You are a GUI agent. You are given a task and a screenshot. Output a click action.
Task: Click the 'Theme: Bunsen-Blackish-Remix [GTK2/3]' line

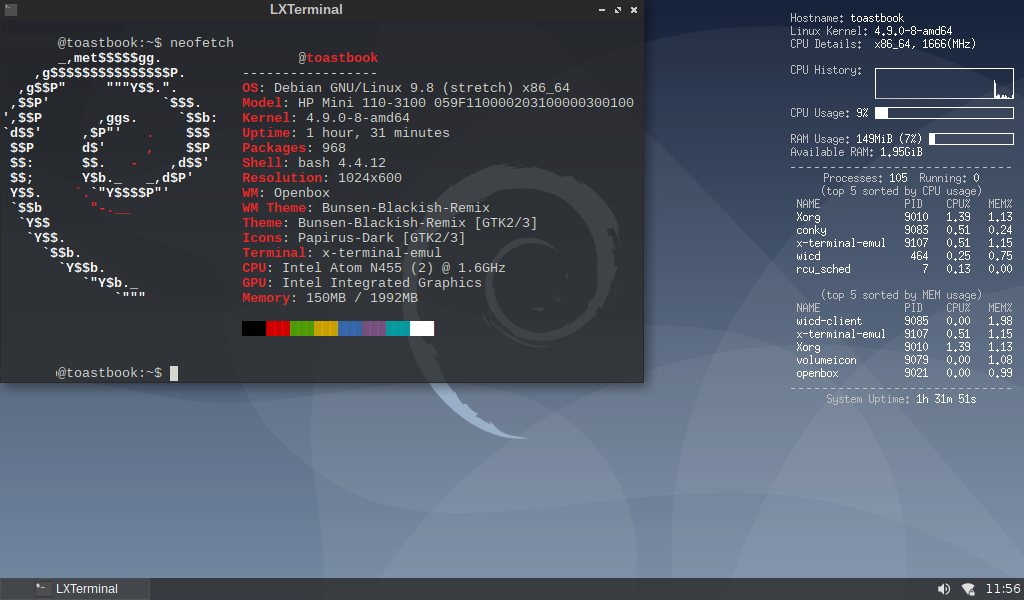pos(390,223)
